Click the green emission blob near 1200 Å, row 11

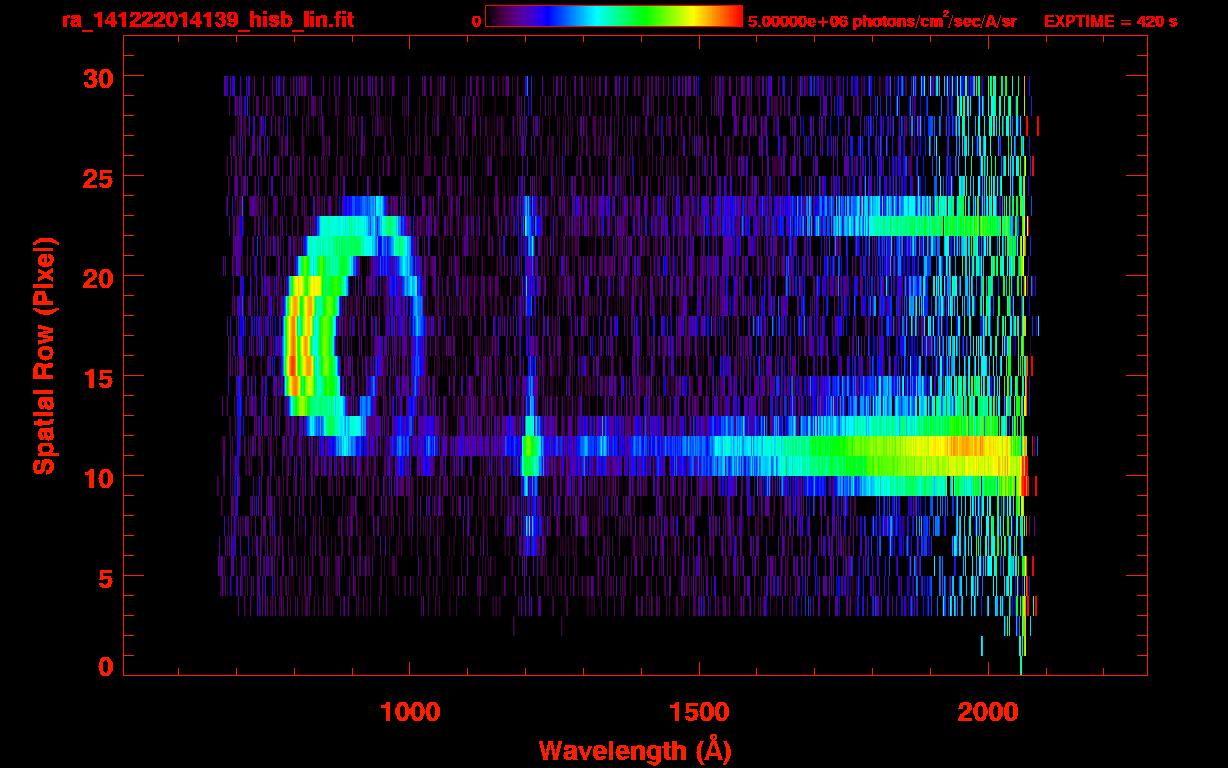(532, 456)
